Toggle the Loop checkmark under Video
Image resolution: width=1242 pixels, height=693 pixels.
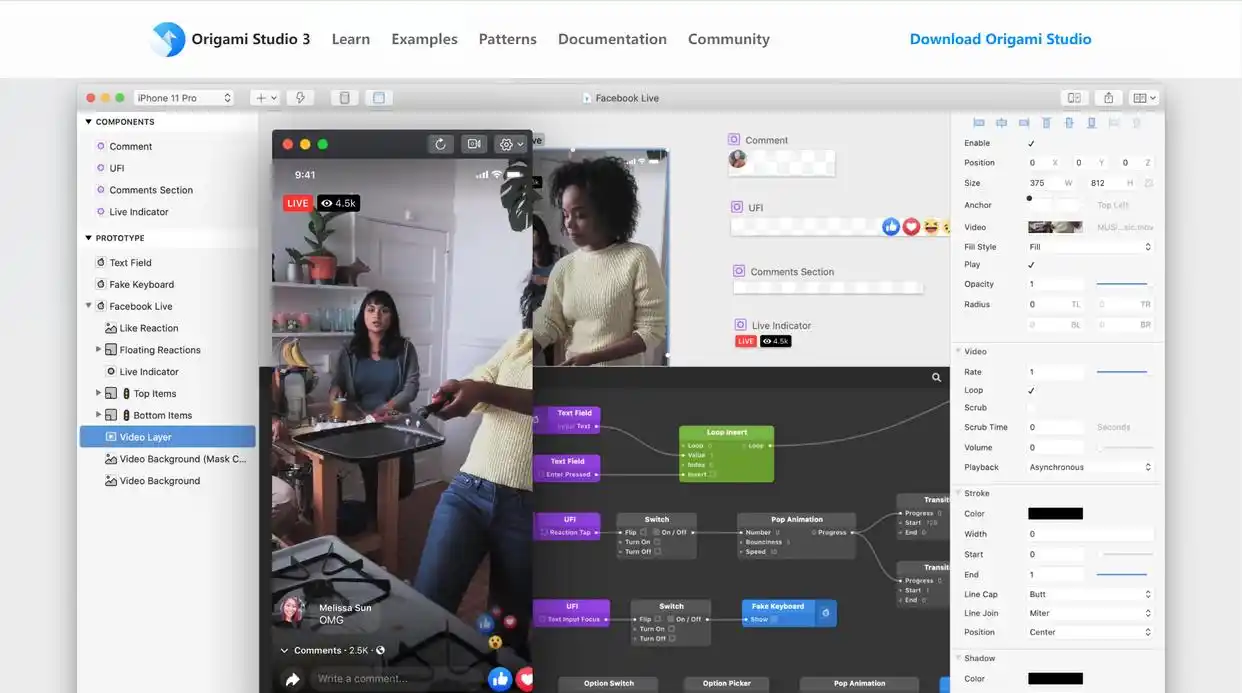coord(1031,390)
